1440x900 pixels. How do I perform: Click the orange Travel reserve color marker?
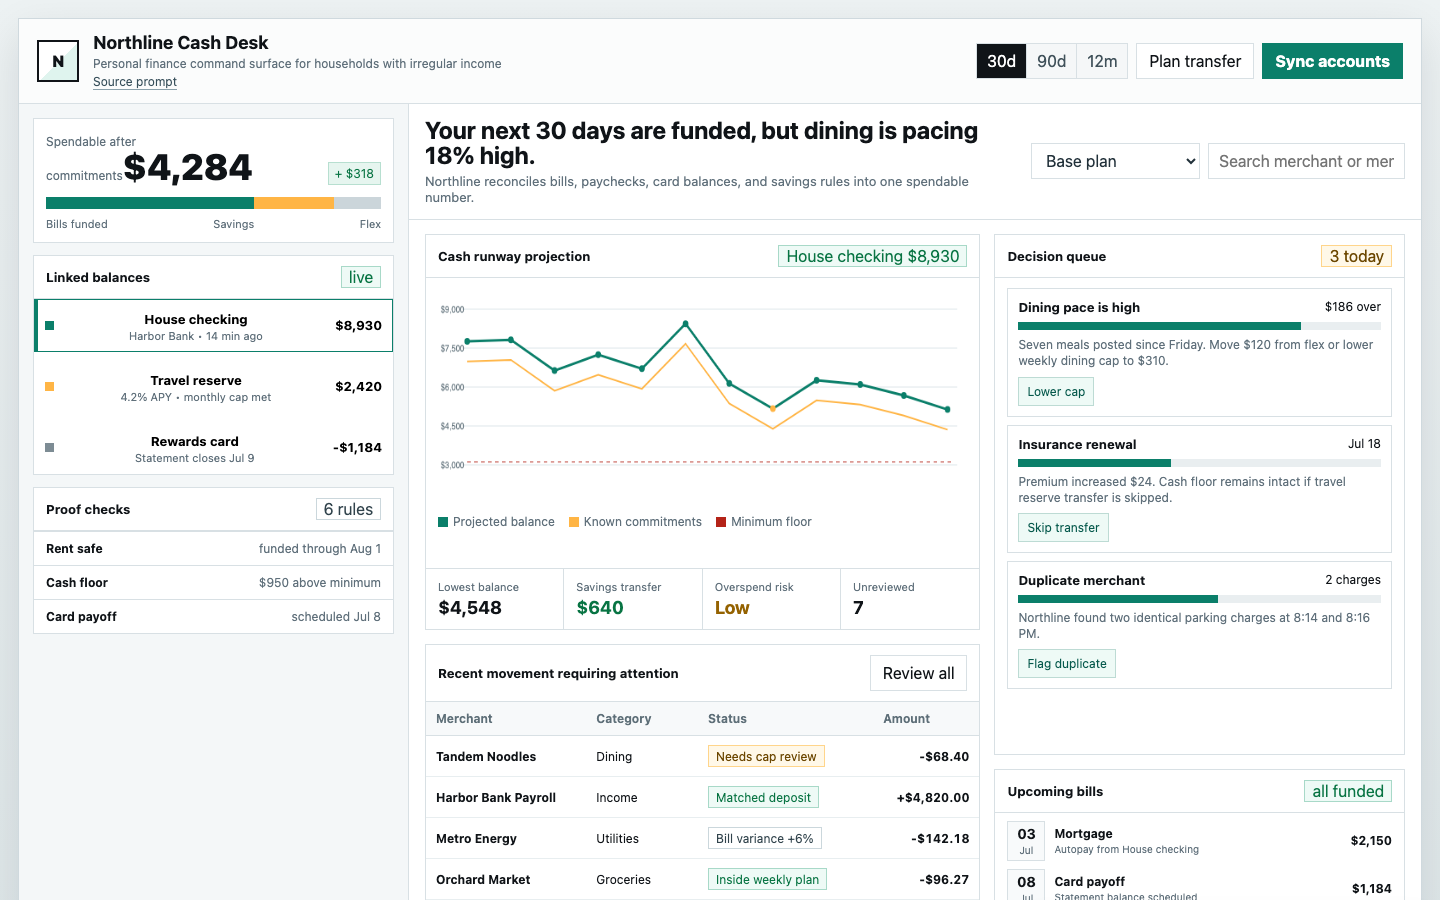pos(50,387)
